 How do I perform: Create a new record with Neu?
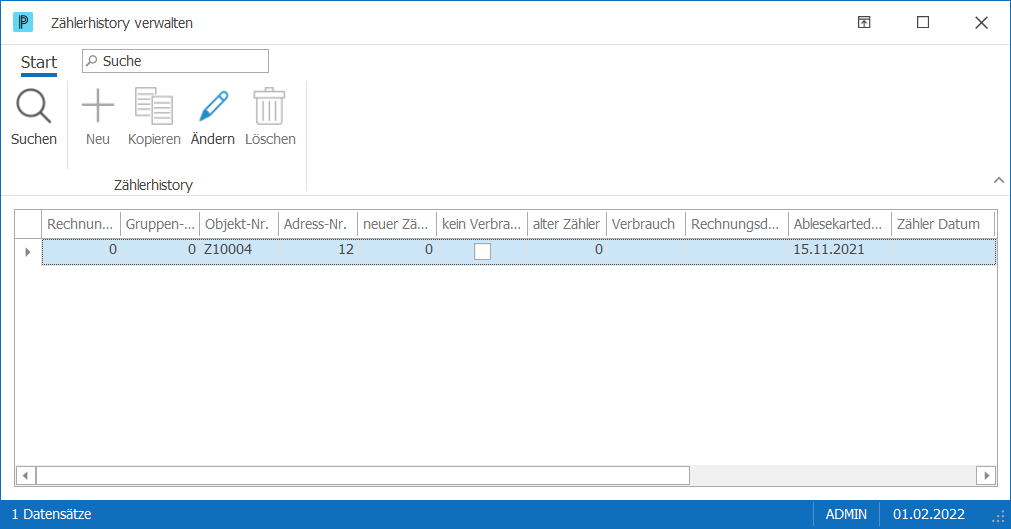[x=97, y=106]
